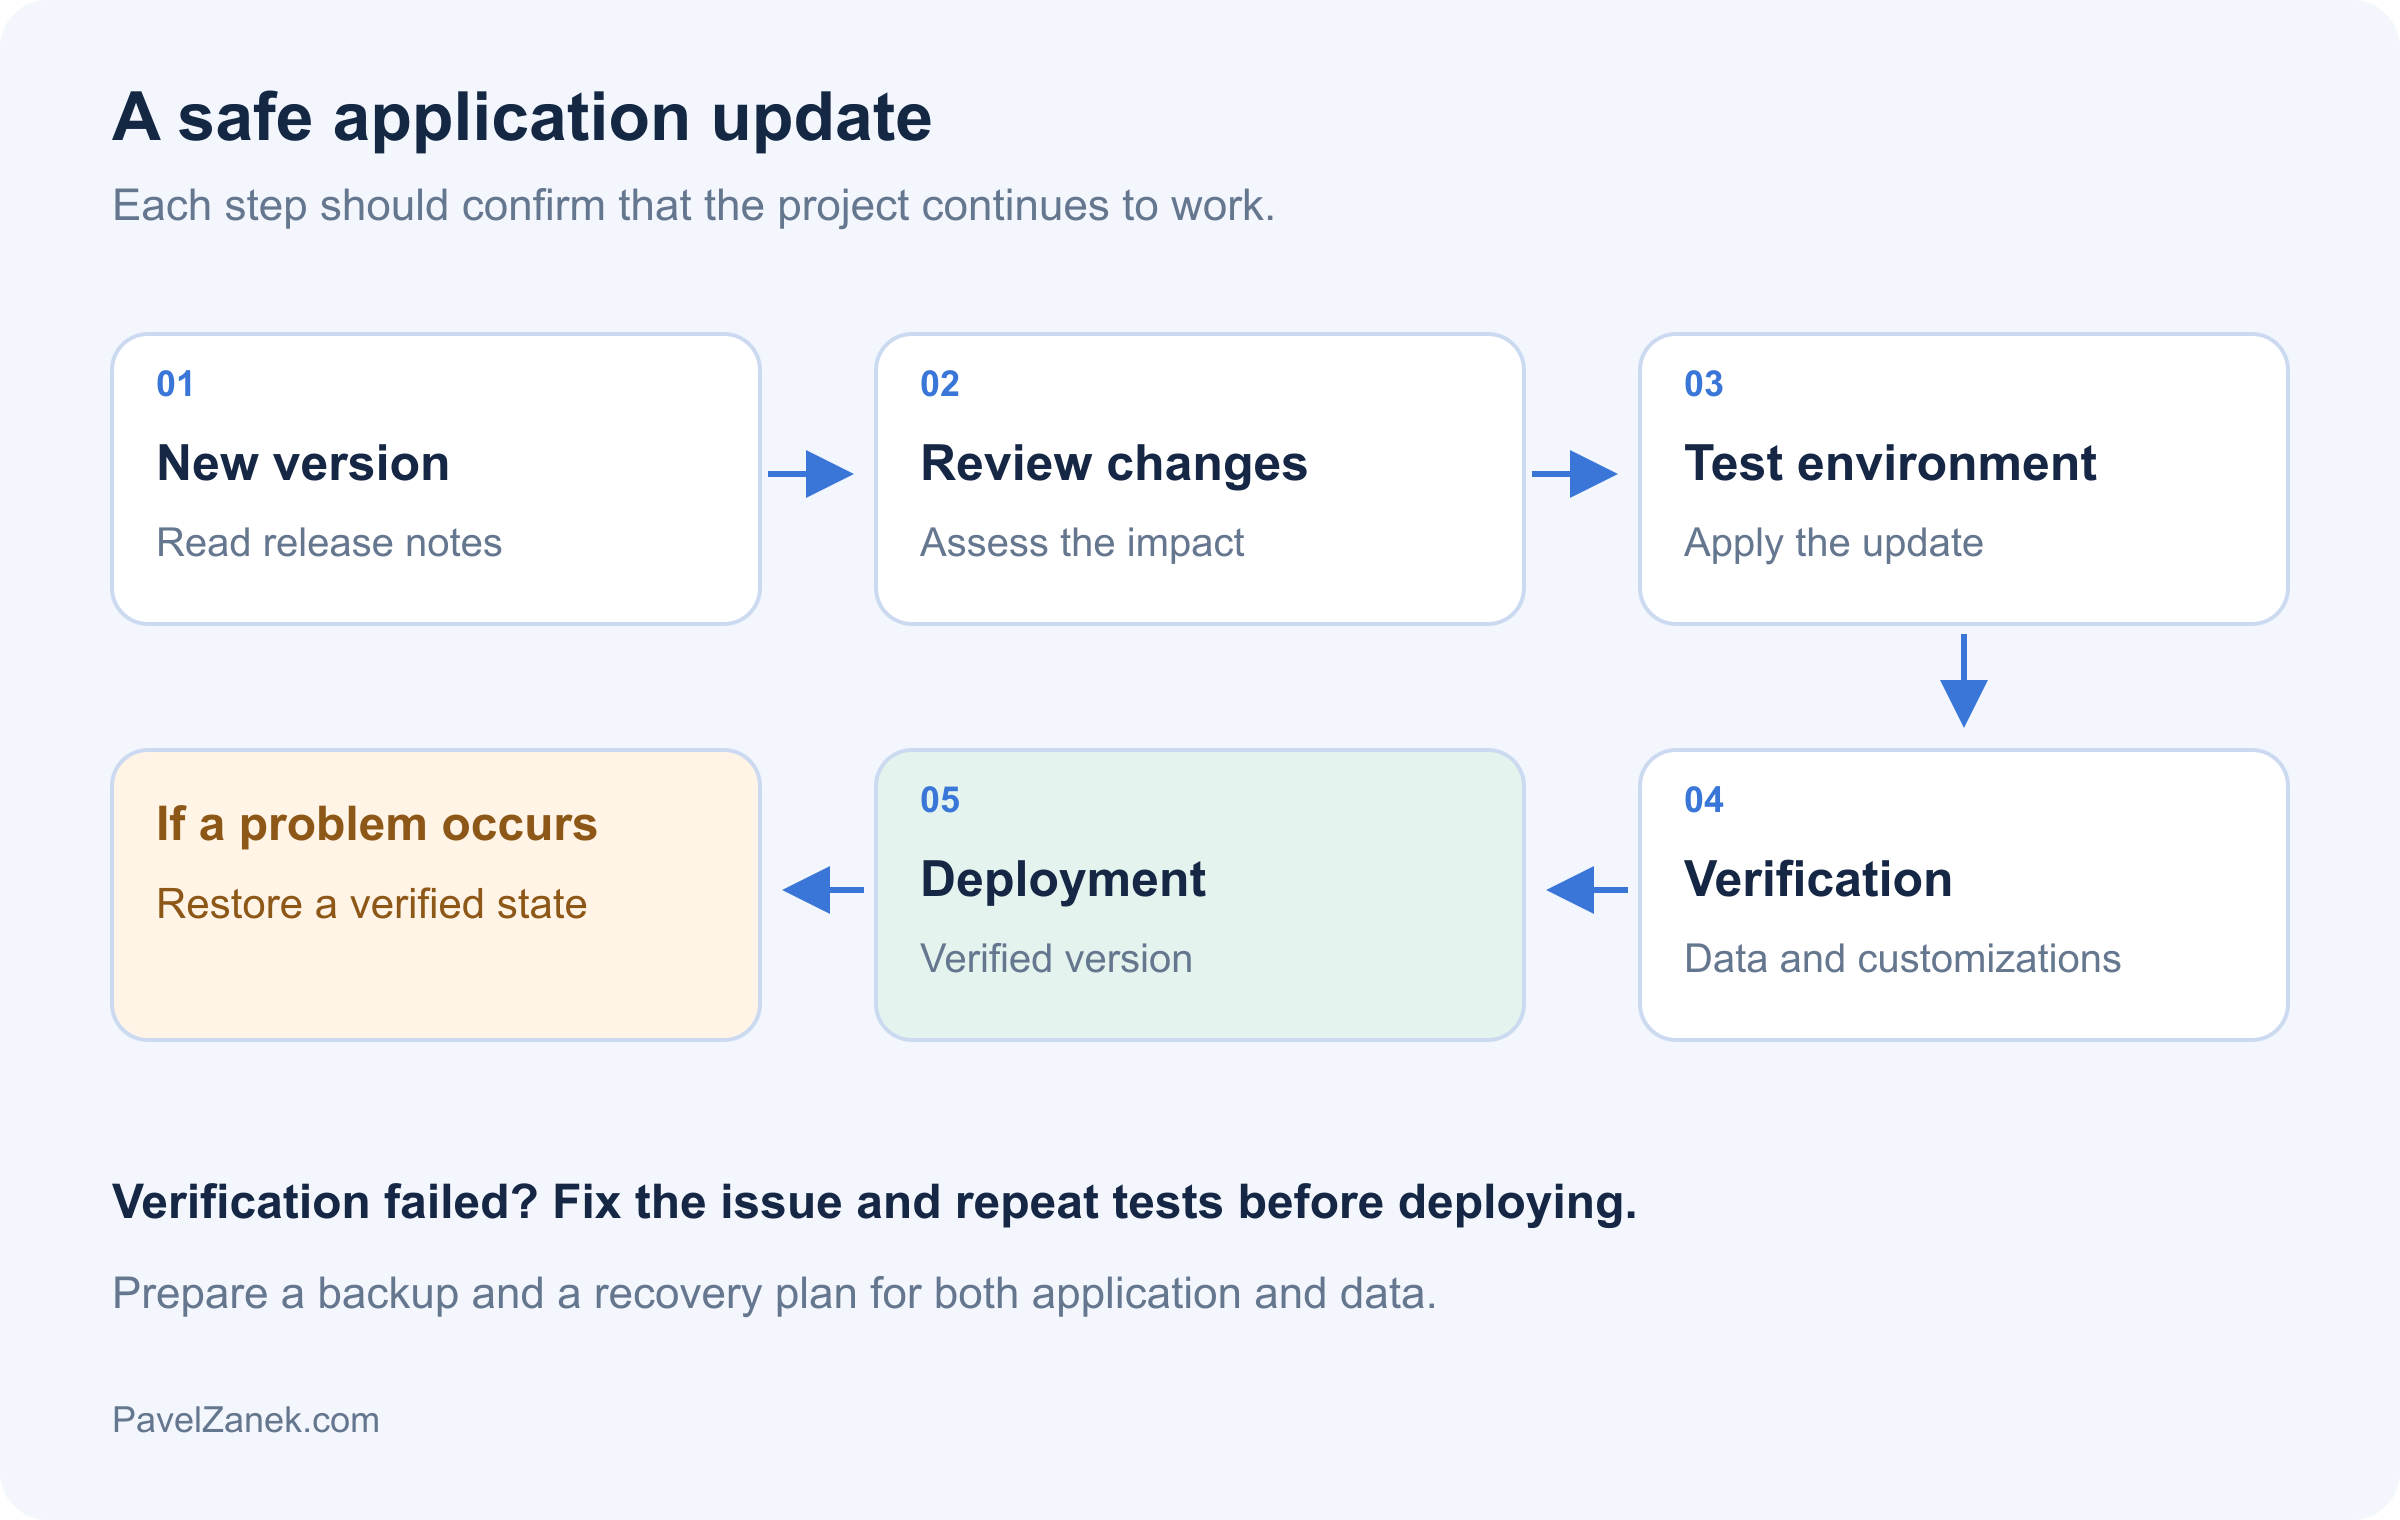The image size is (2400, 1520).
Task: Click subtitle 'Each step should confirm that the project continues to work.'
Action: tap(693, 206)
